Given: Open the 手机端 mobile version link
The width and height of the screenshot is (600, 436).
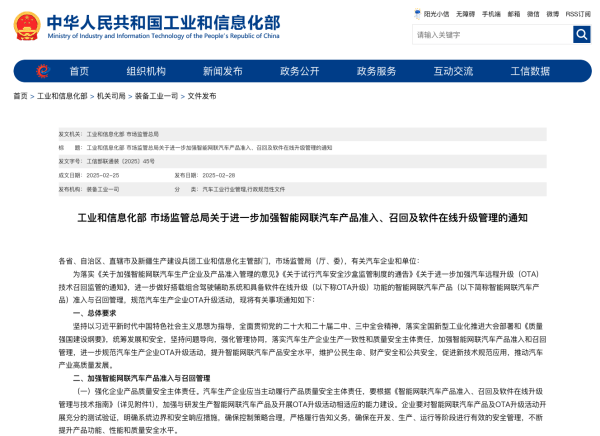Looking at the screenshot, I should click(491, 14).
